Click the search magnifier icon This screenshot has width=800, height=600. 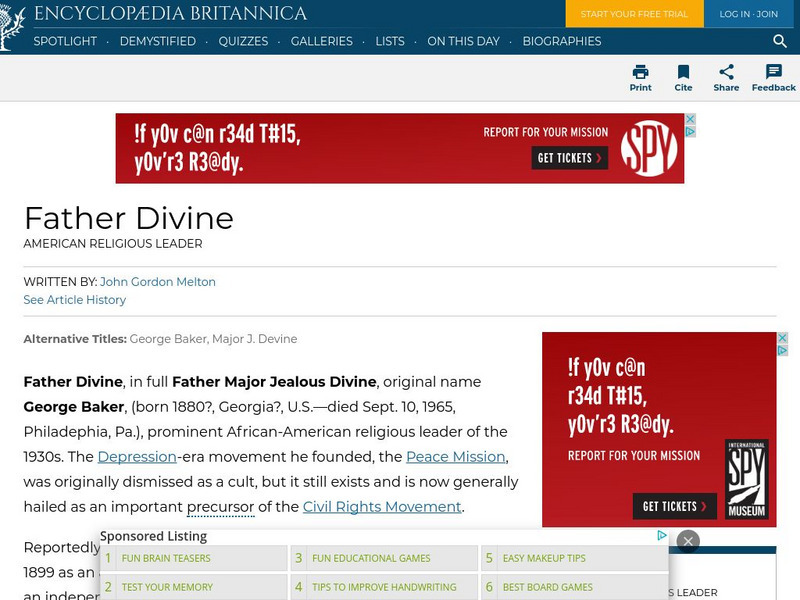coord(779,42)
